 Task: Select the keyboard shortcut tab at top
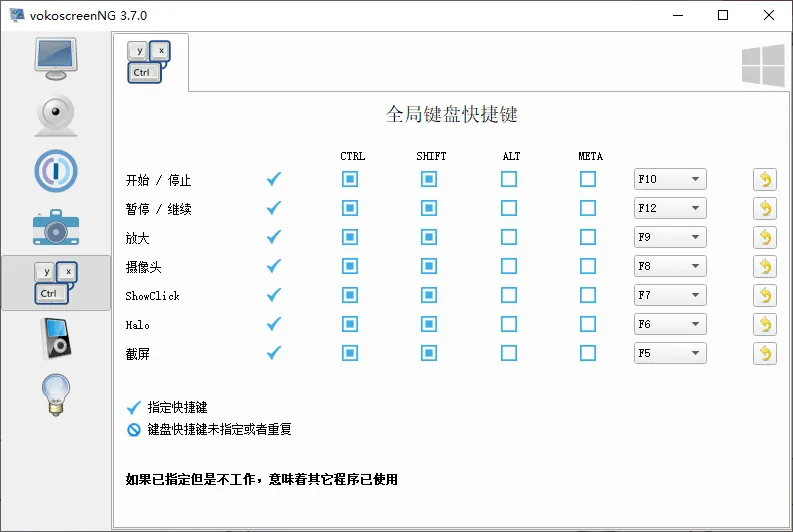pos(149,62)
